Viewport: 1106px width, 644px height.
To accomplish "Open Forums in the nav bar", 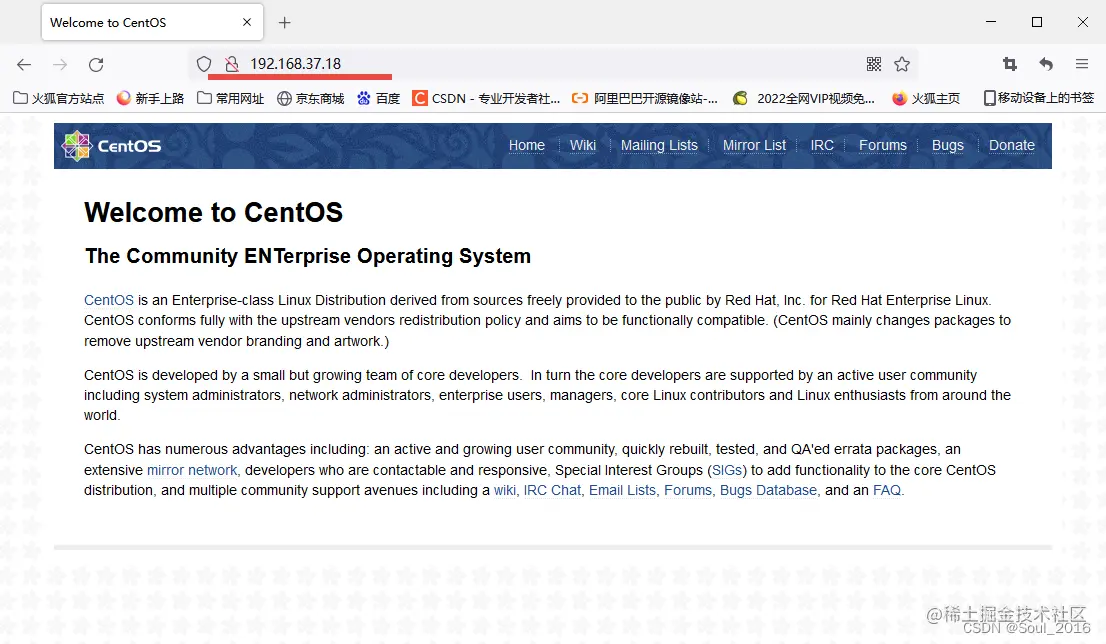I will pyautogui.click(x=882, y=145).
